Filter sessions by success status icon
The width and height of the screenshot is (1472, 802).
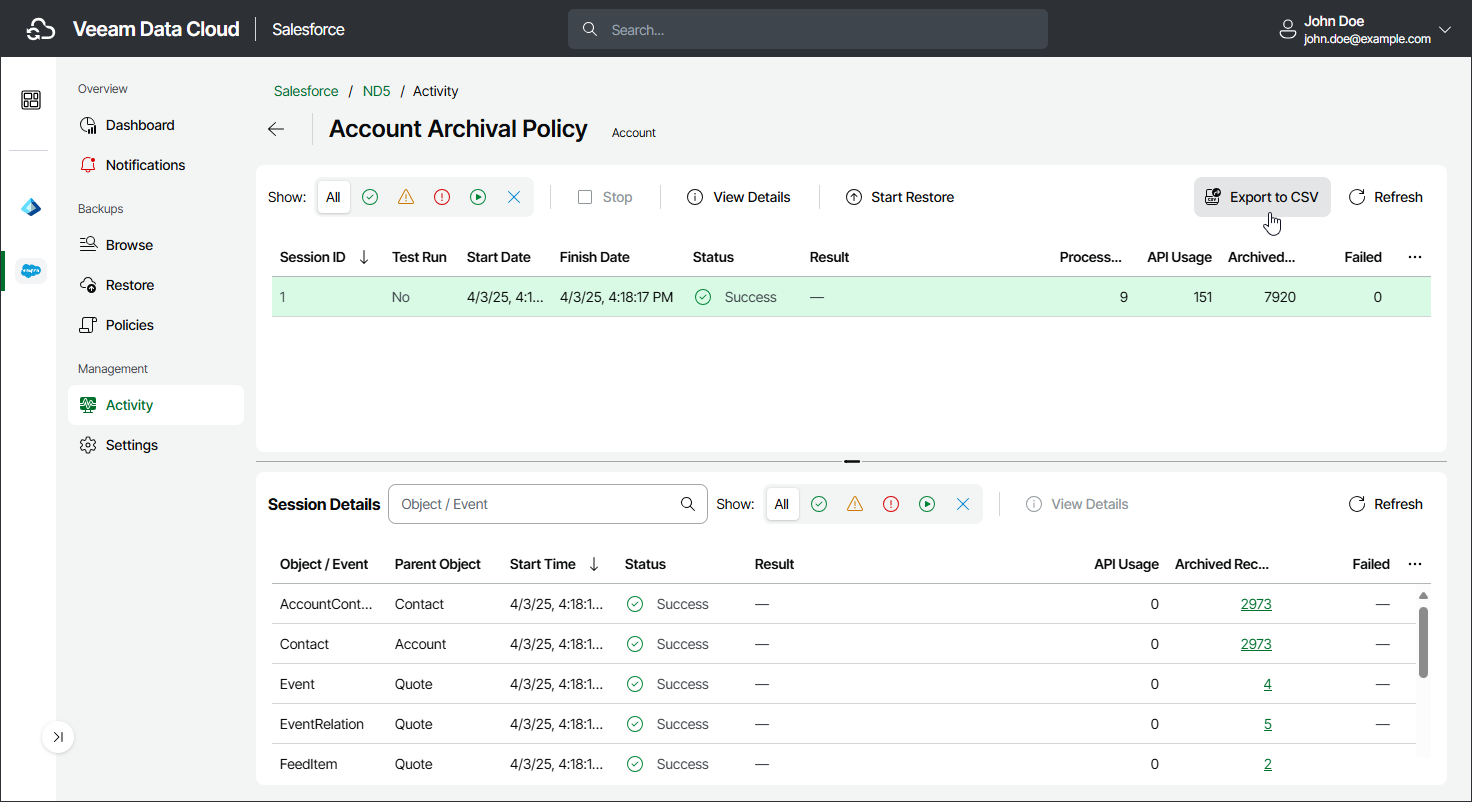[370, 197]
